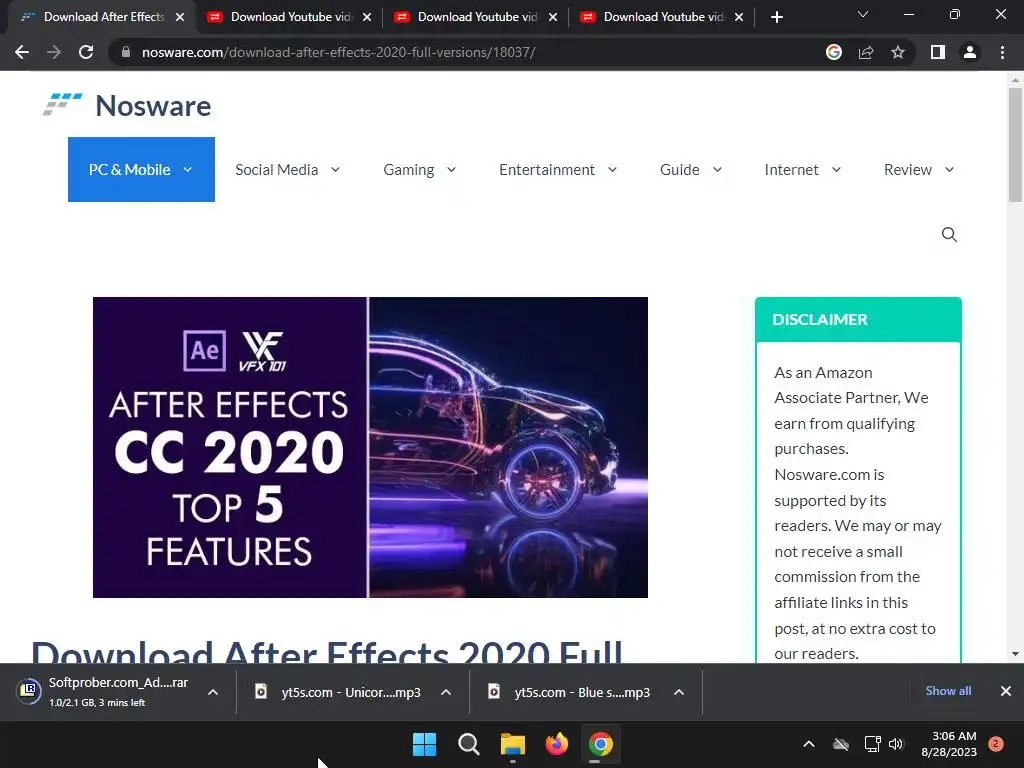Show all downloads

coord(948,691)
